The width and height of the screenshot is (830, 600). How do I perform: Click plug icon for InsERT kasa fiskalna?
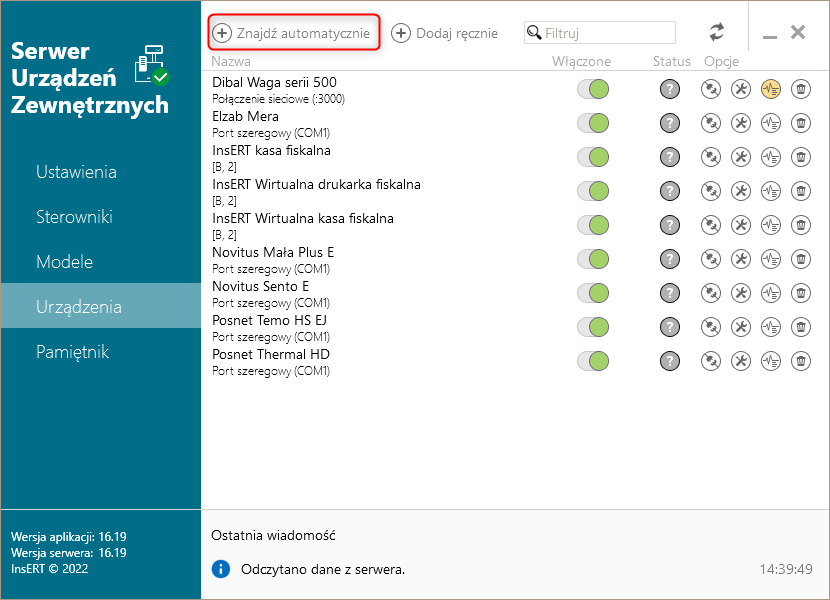[x=711, y=157]
